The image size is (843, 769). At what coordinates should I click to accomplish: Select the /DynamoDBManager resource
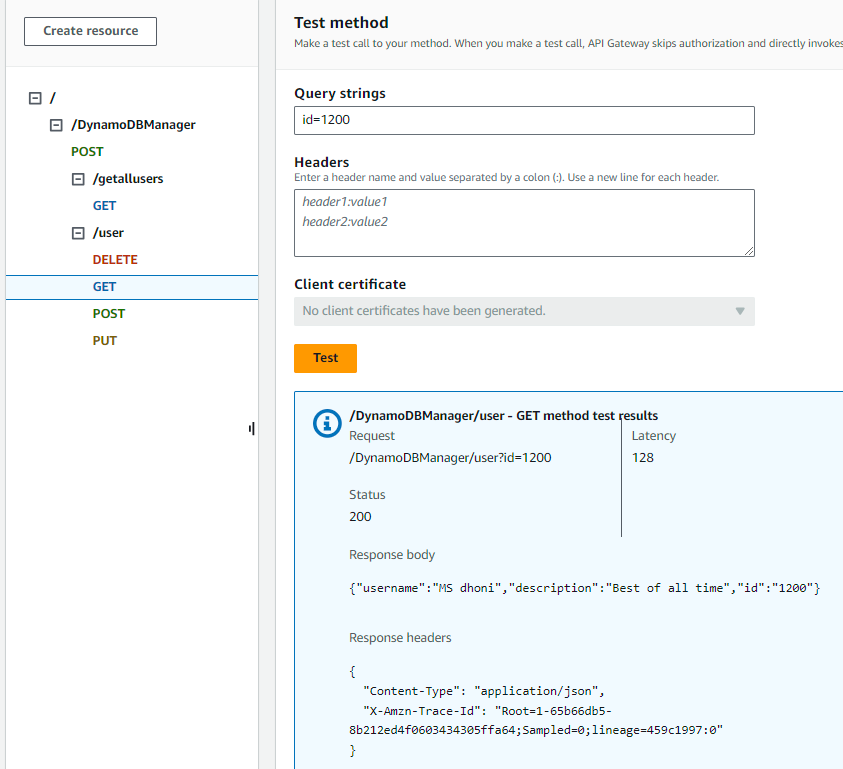point(133,125)
